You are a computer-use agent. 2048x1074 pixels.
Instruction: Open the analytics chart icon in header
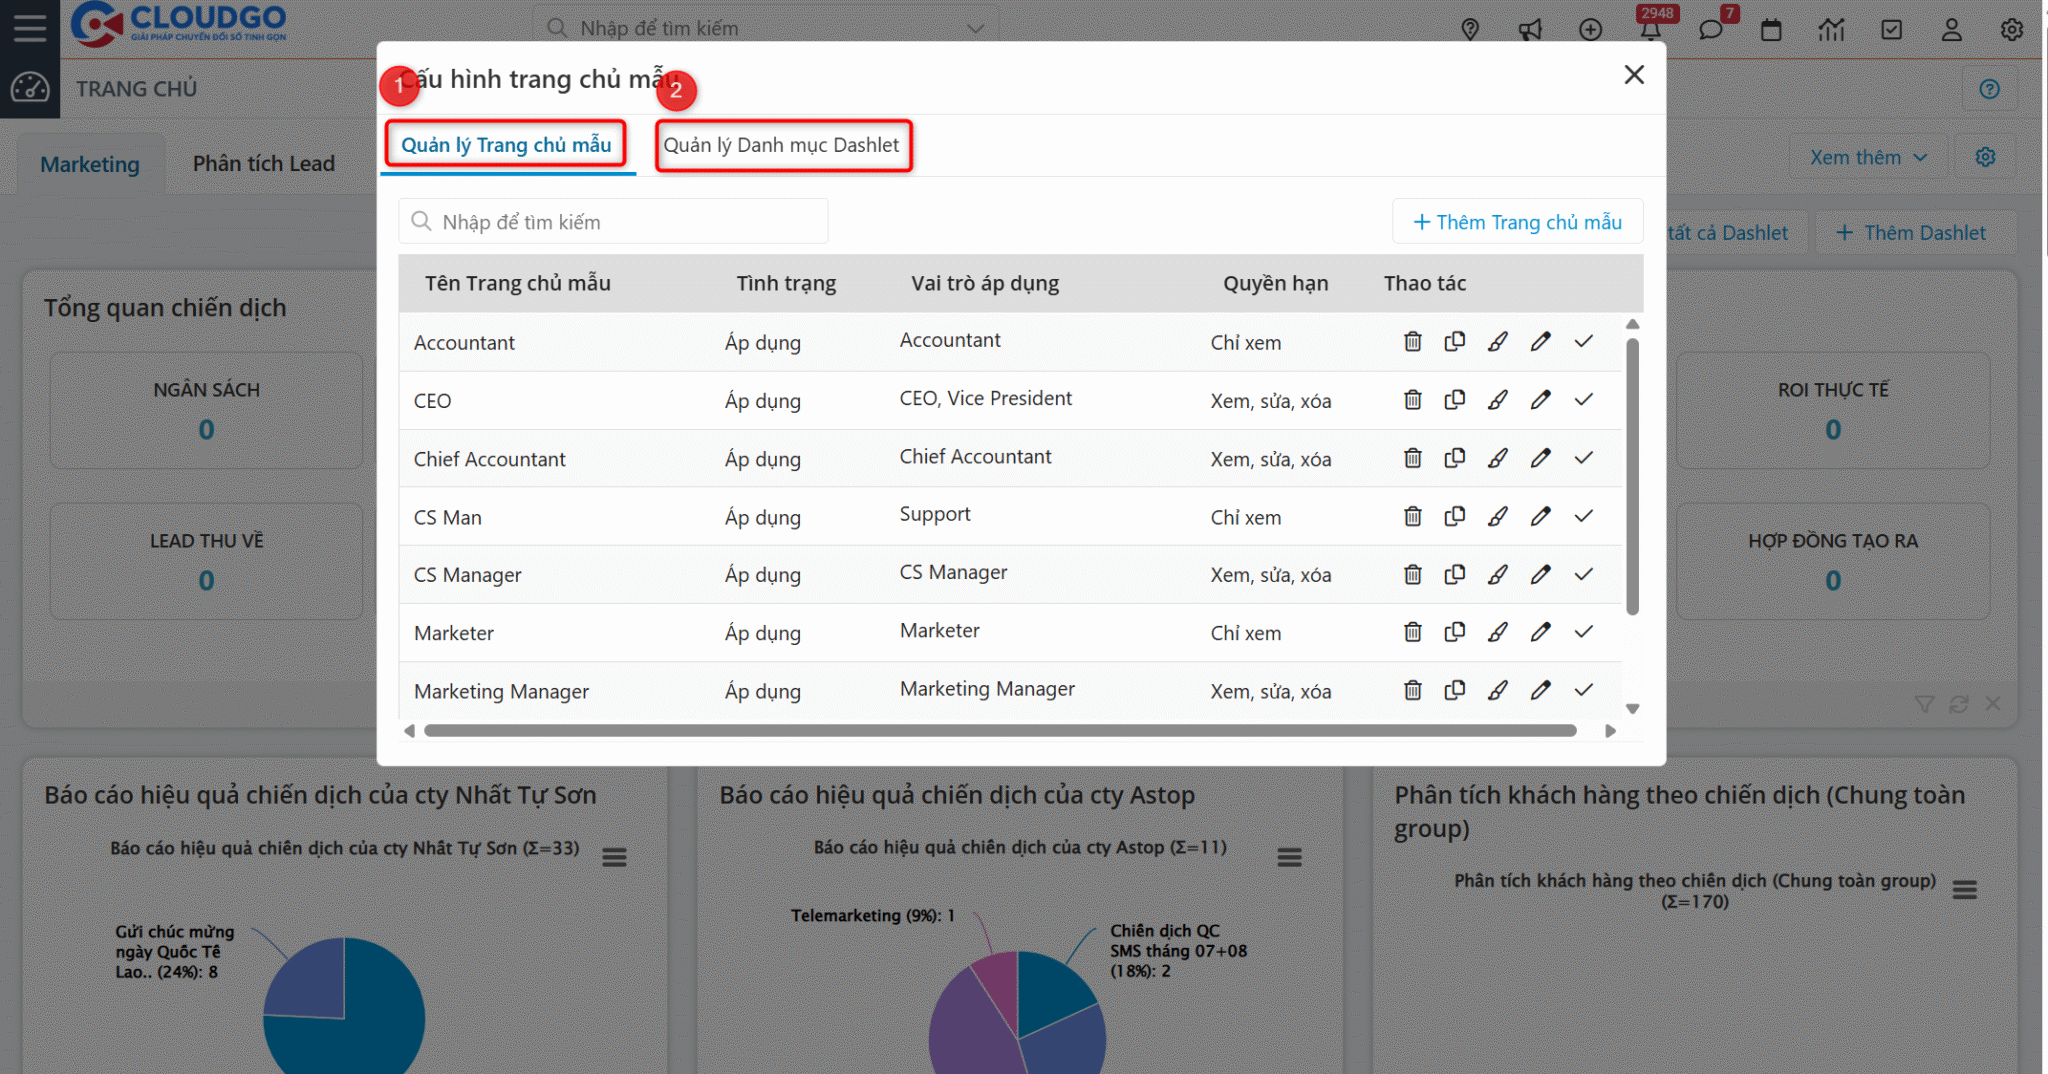(x=1831, y=30)
